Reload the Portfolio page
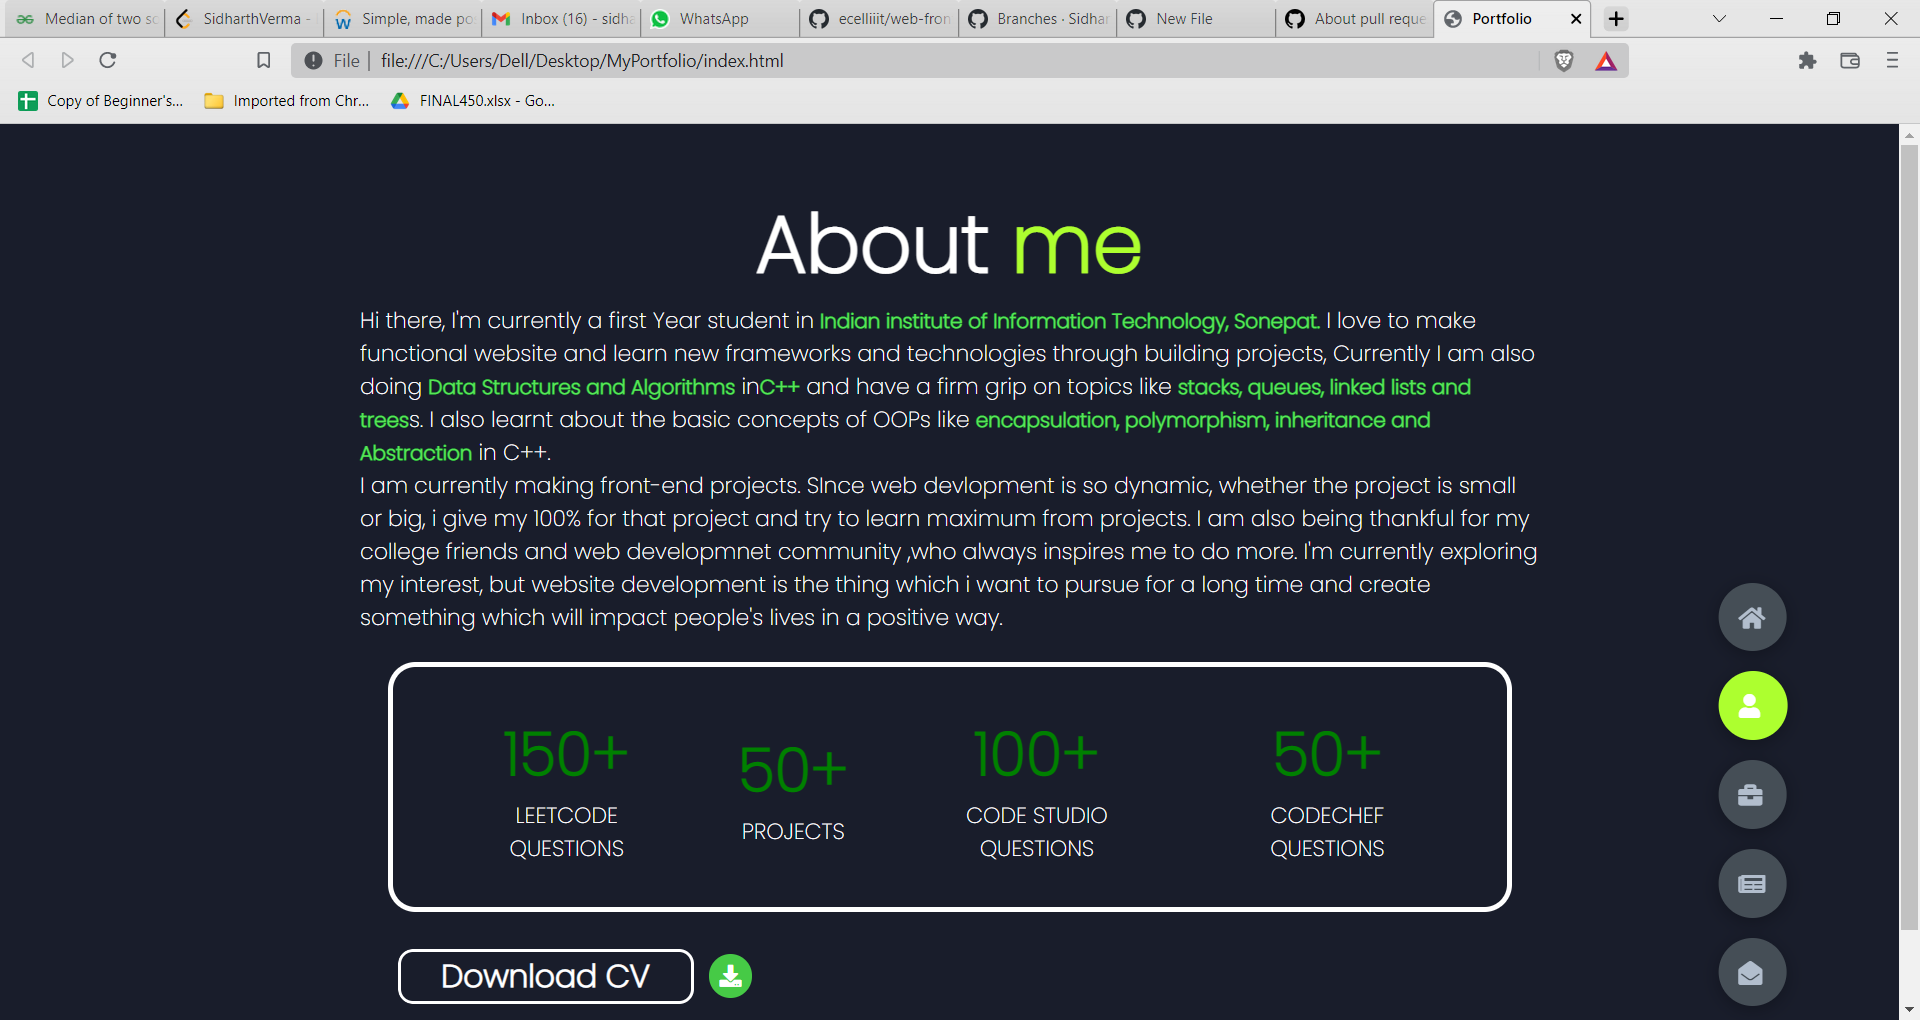This screenshot has height=1020, width=1920. point(107,60)
